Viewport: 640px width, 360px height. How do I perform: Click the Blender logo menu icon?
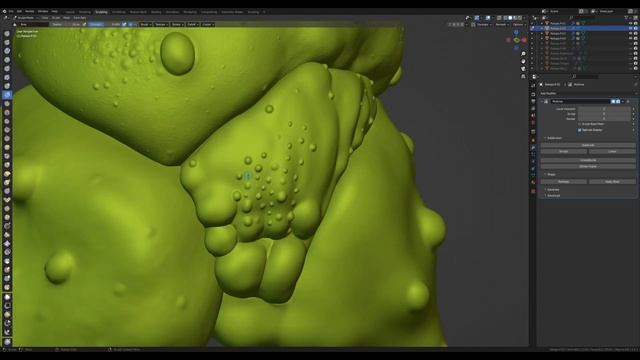[4, 11]
